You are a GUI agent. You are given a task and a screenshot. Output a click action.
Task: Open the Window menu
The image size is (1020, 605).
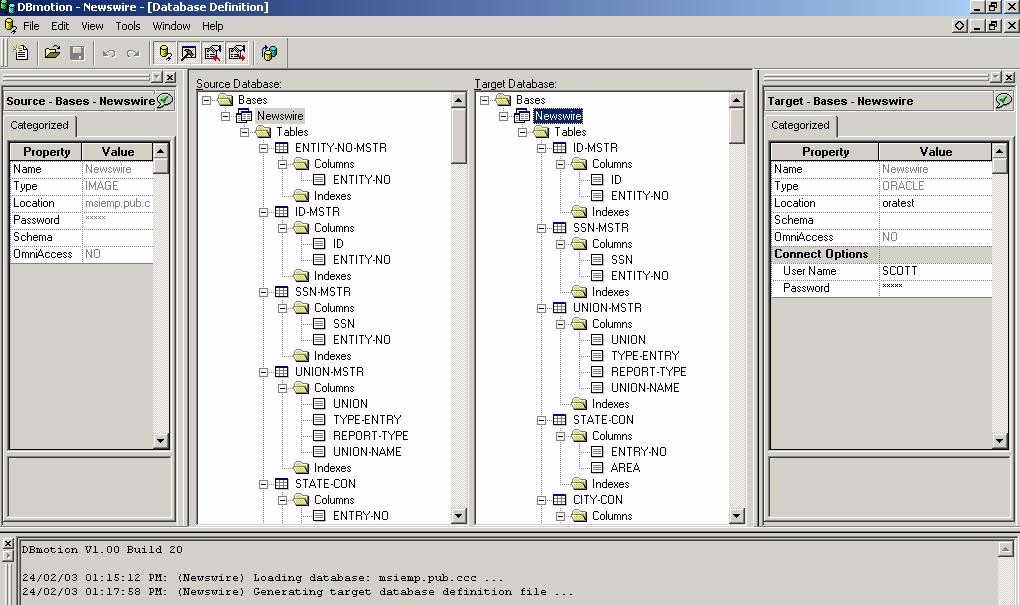click(171, 26)
